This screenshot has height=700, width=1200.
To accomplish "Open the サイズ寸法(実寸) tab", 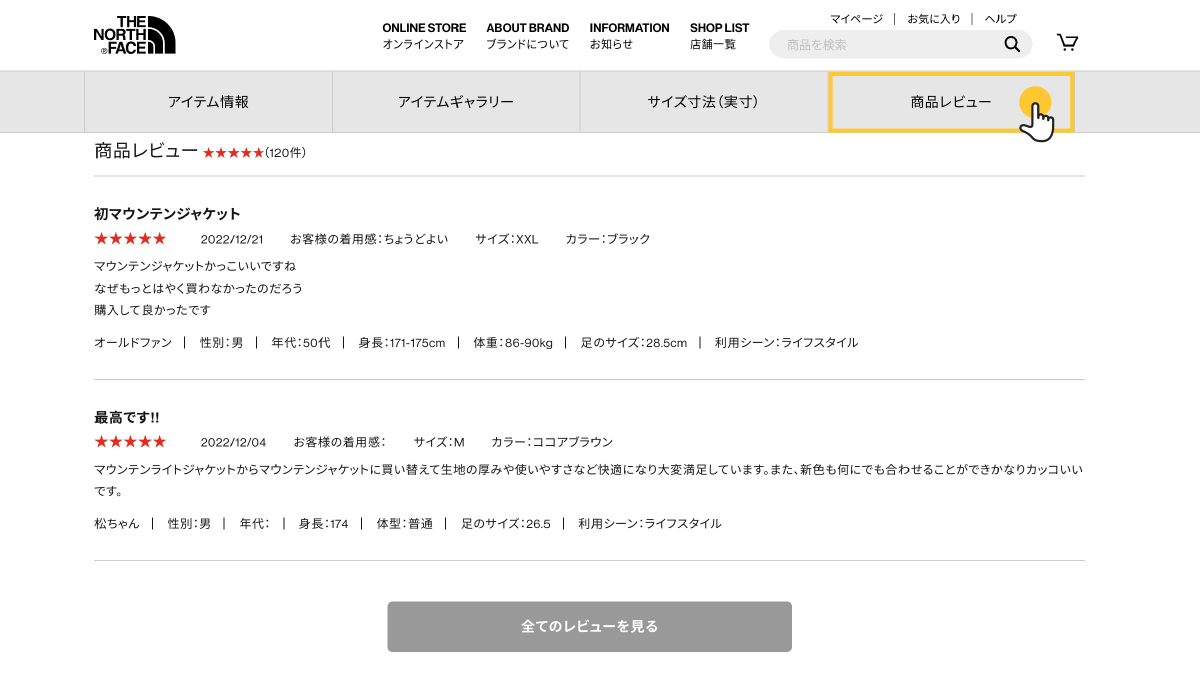I will (x=703, y=102).
